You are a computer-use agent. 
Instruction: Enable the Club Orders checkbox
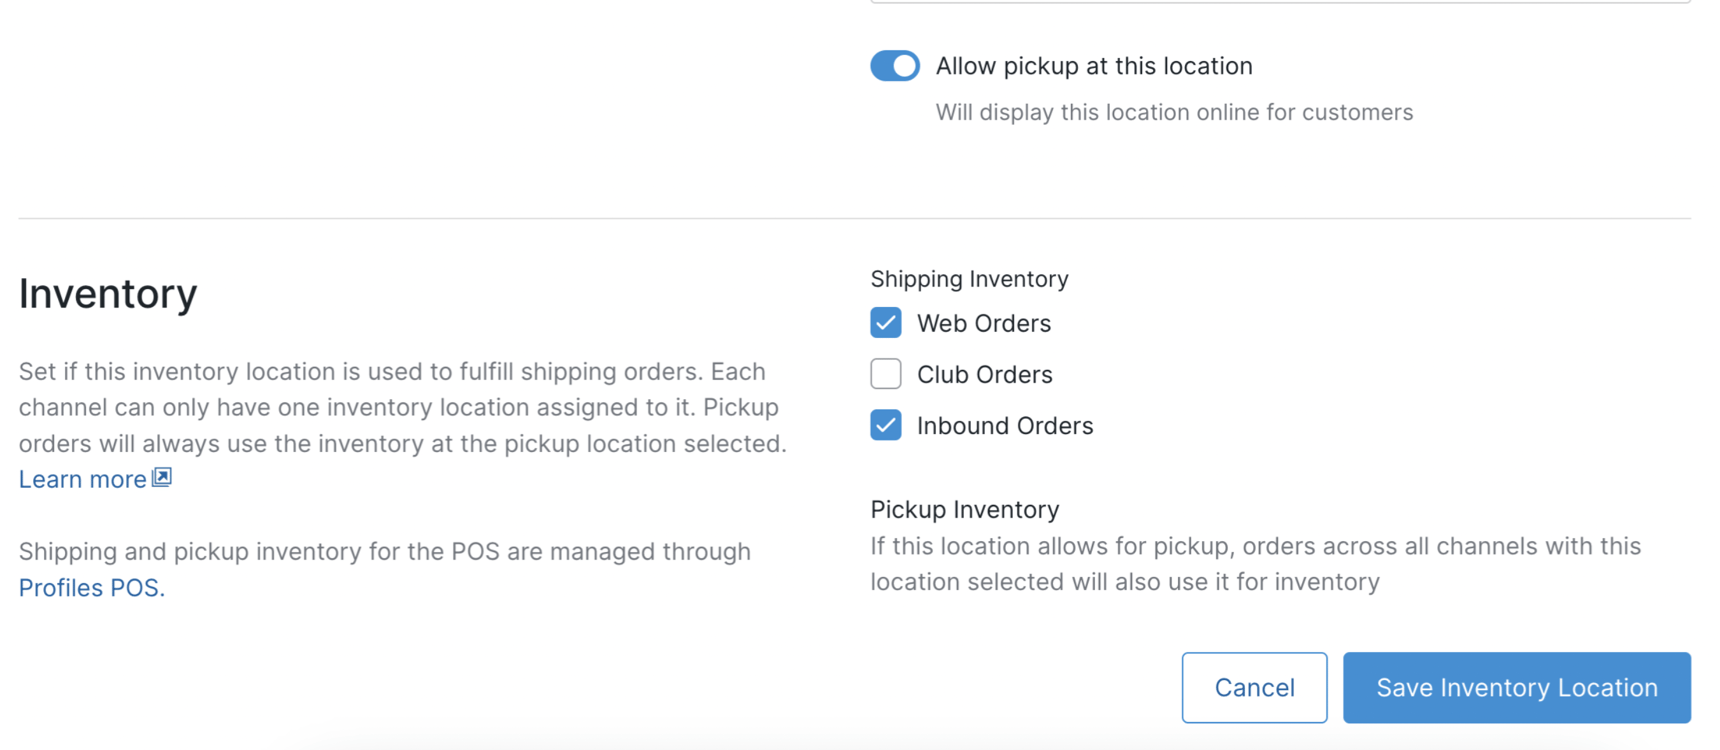(x=886, y=373)
